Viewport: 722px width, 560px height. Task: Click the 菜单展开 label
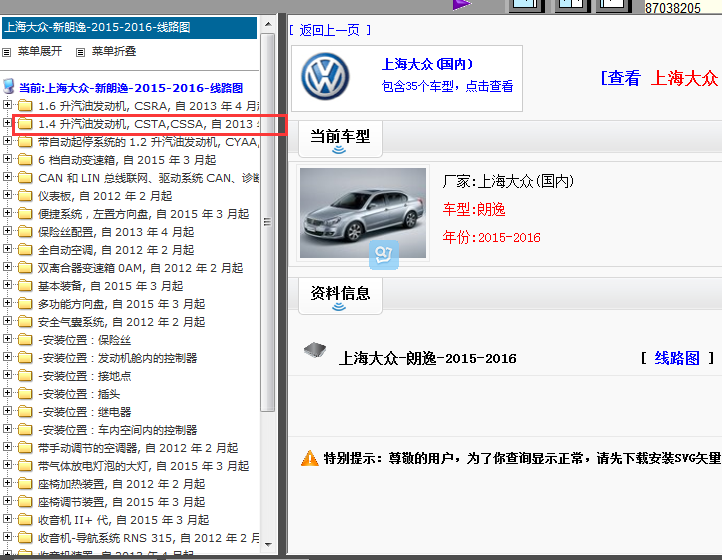tap(40, 51)
